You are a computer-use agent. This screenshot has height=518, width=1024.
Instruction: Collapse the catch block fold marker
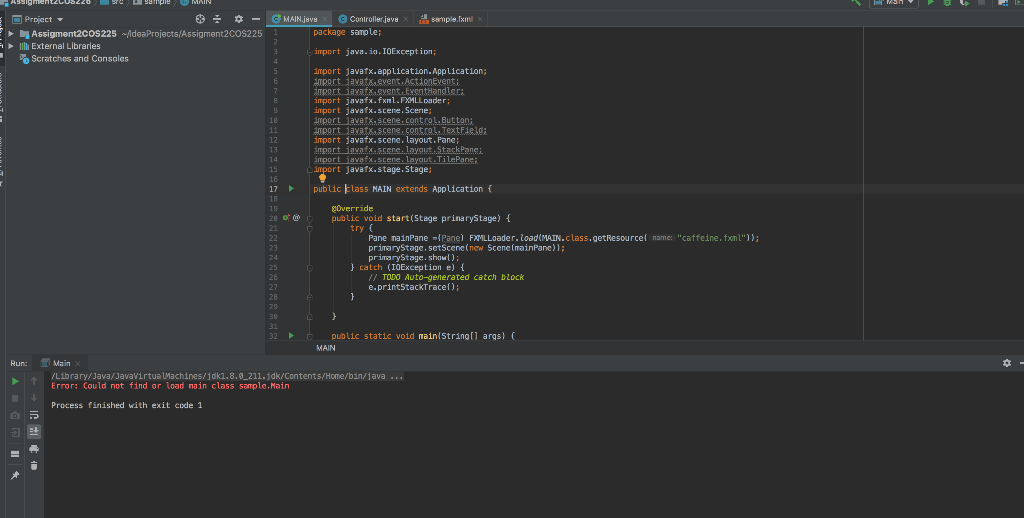310,268
